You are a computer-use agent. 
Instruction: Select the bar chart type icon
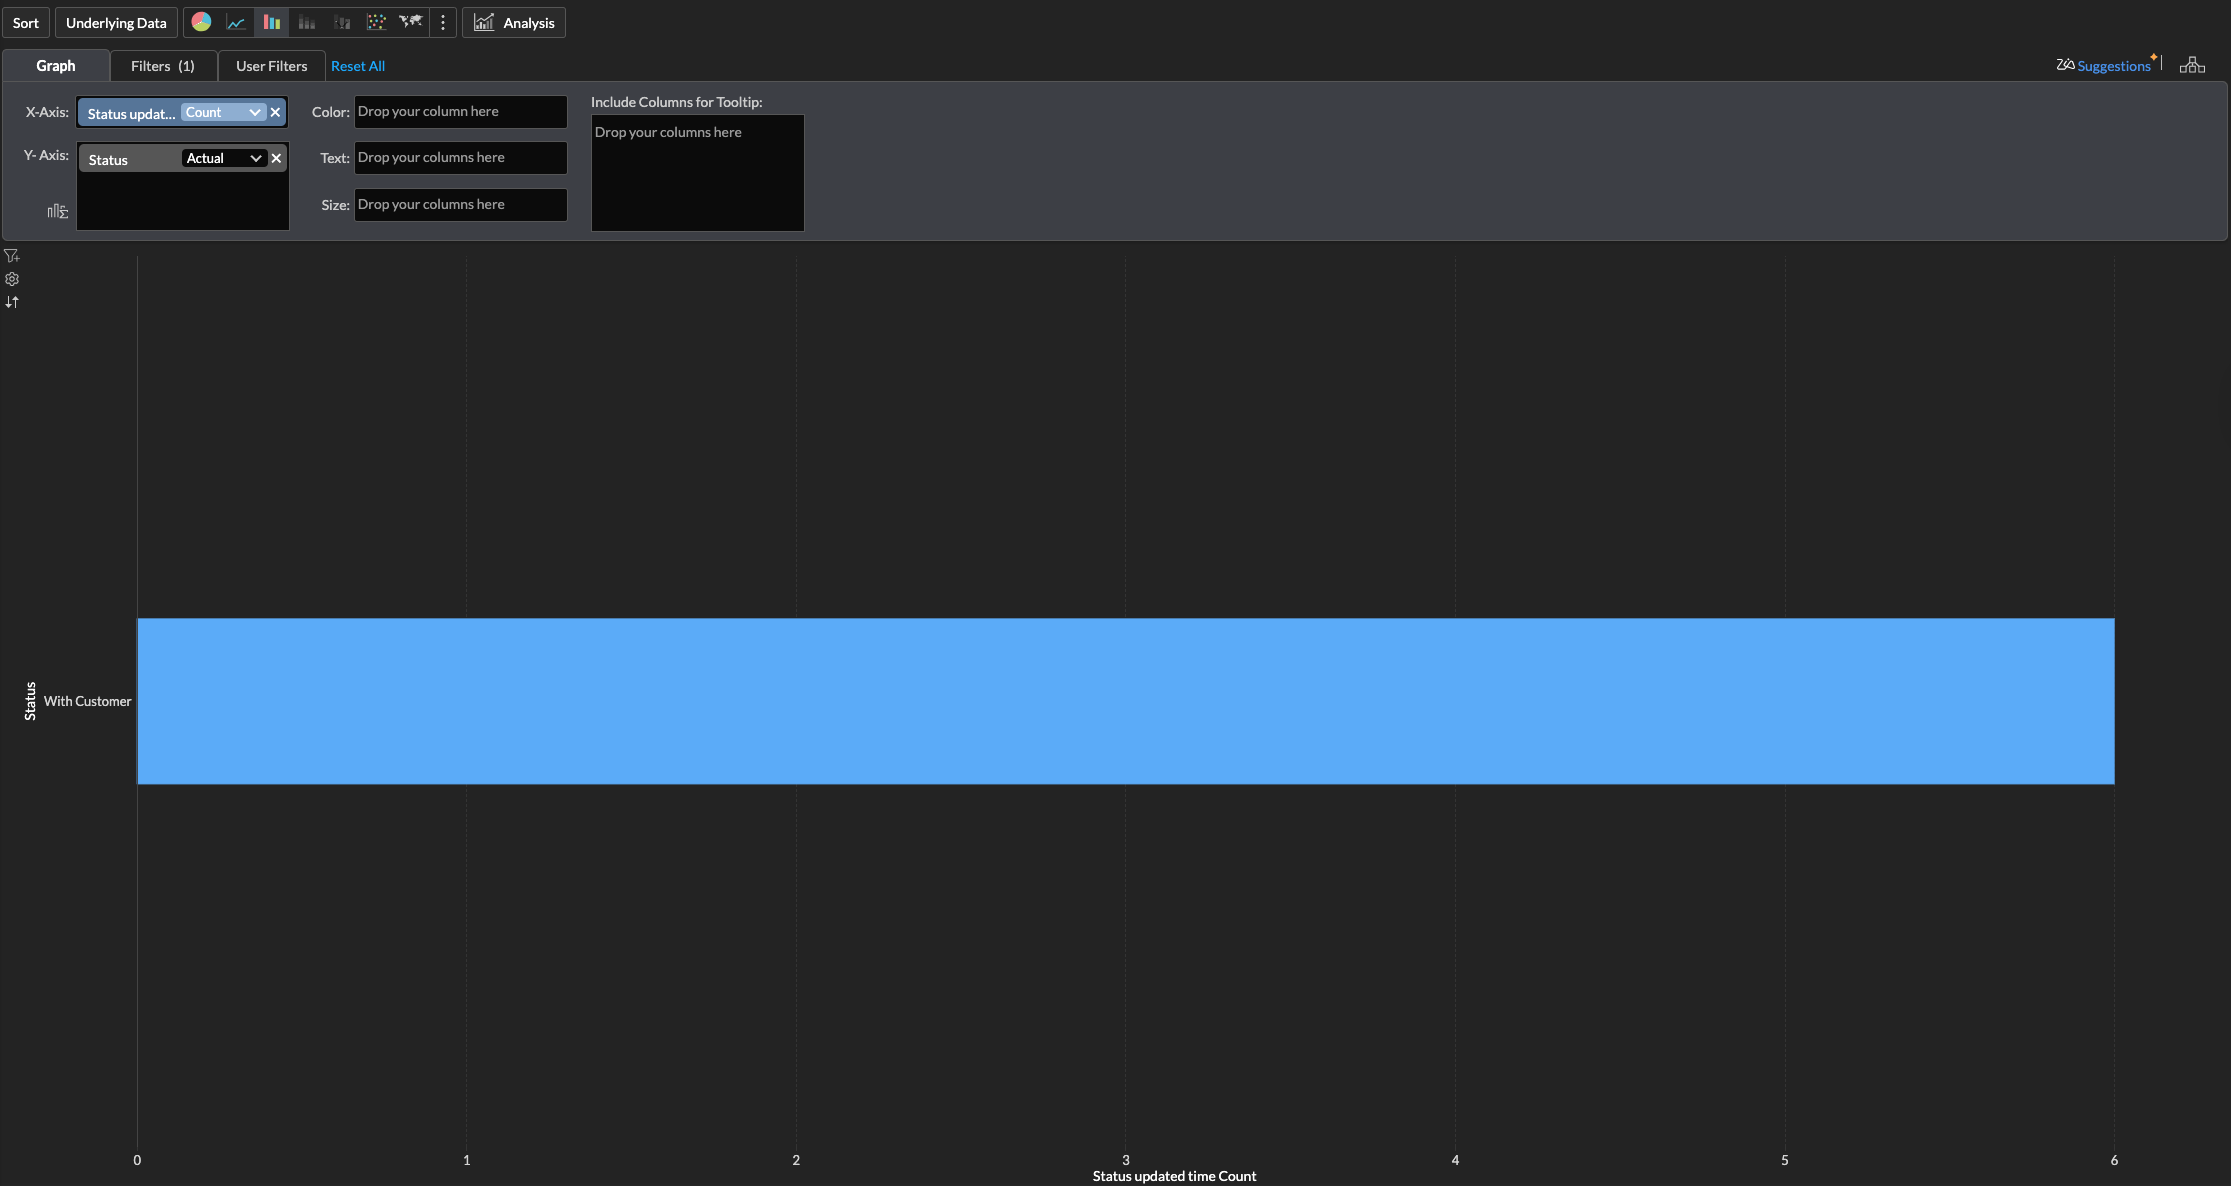coord(271,22)
